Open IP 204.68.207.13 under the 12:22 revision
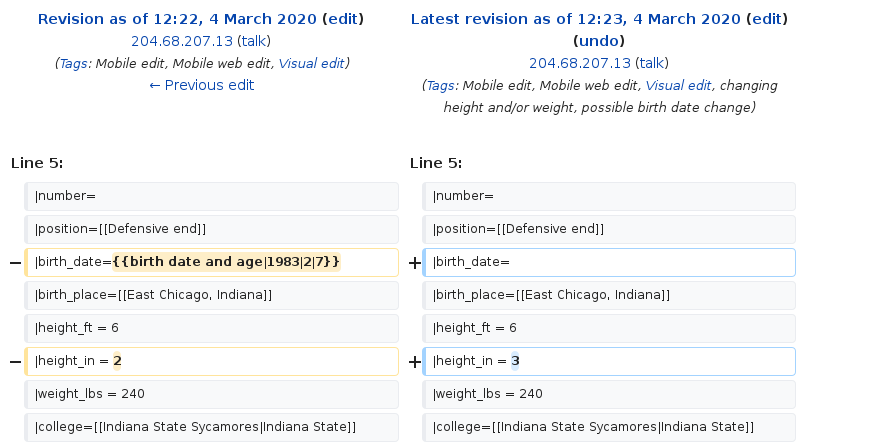Screen dimensions: 874x446 tap(182, 41)
